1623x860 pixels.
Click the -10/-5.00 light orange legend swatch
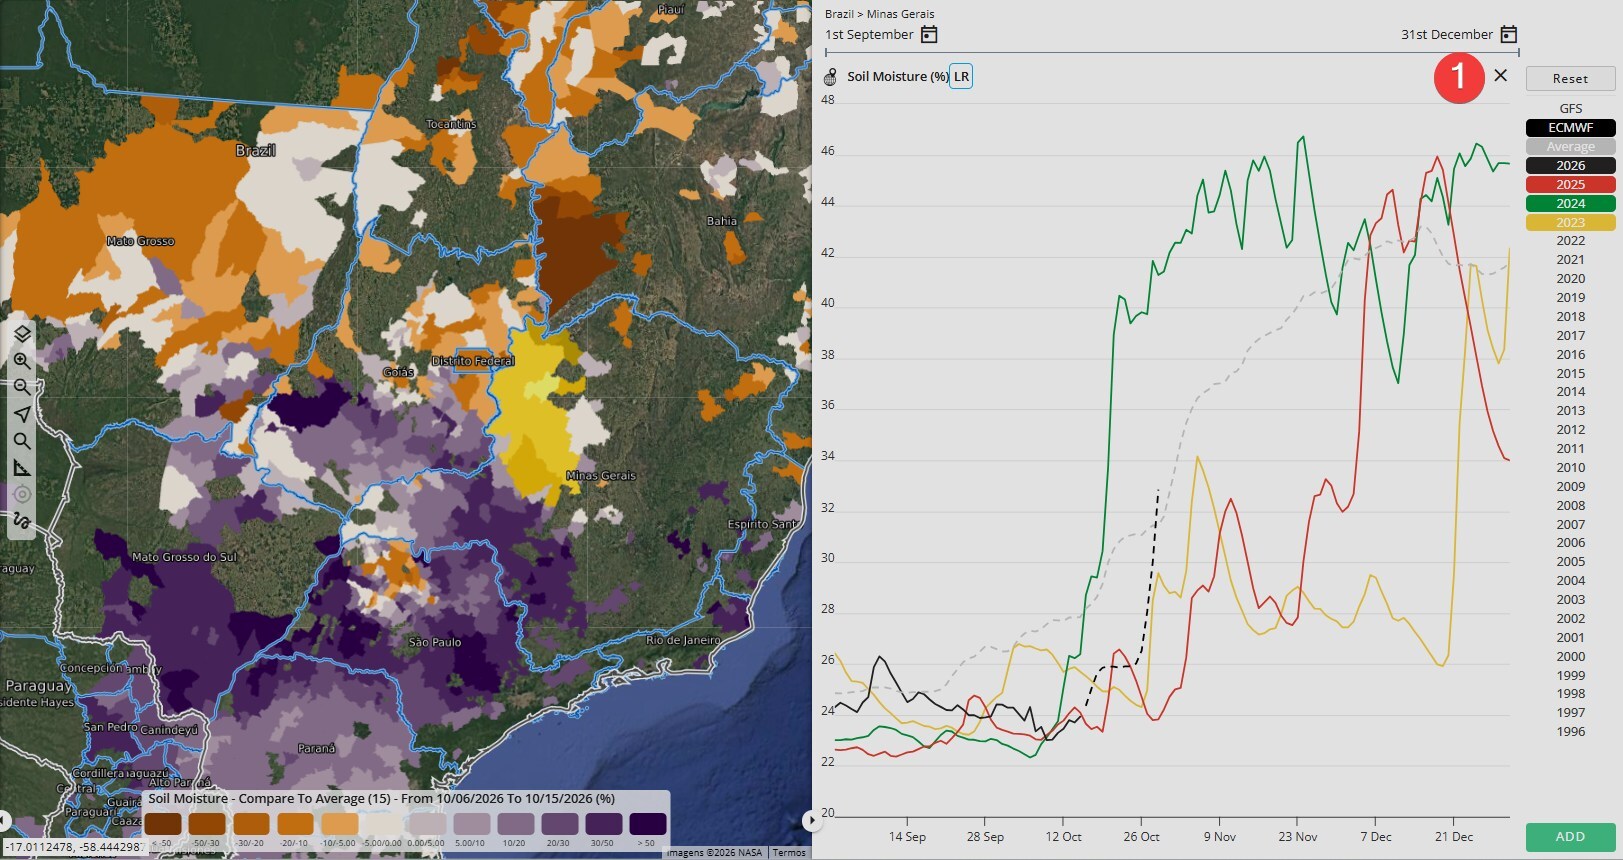(340, 824)
